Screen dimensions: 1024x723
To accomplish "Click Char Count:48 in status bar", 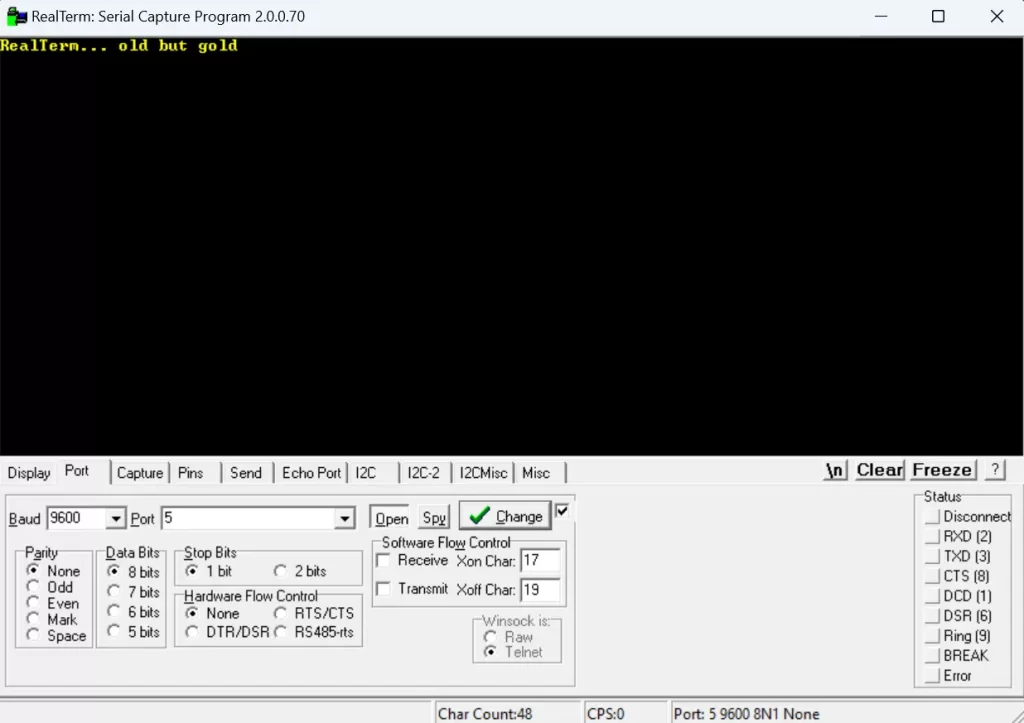I will 485,714.
